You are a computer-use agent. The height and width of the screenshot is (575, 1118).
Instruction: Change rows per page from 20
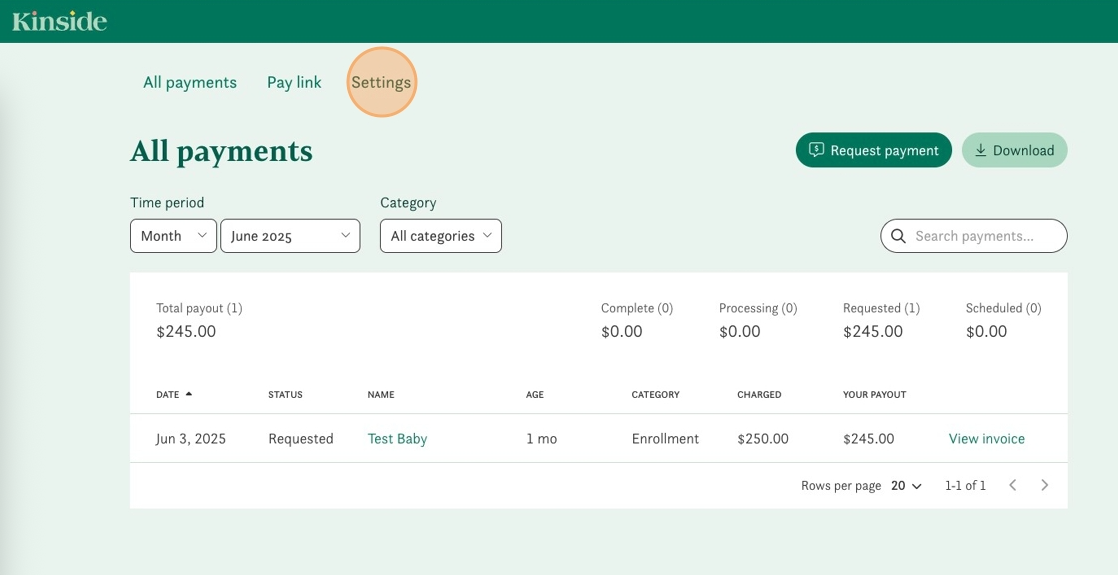[906, 485]
